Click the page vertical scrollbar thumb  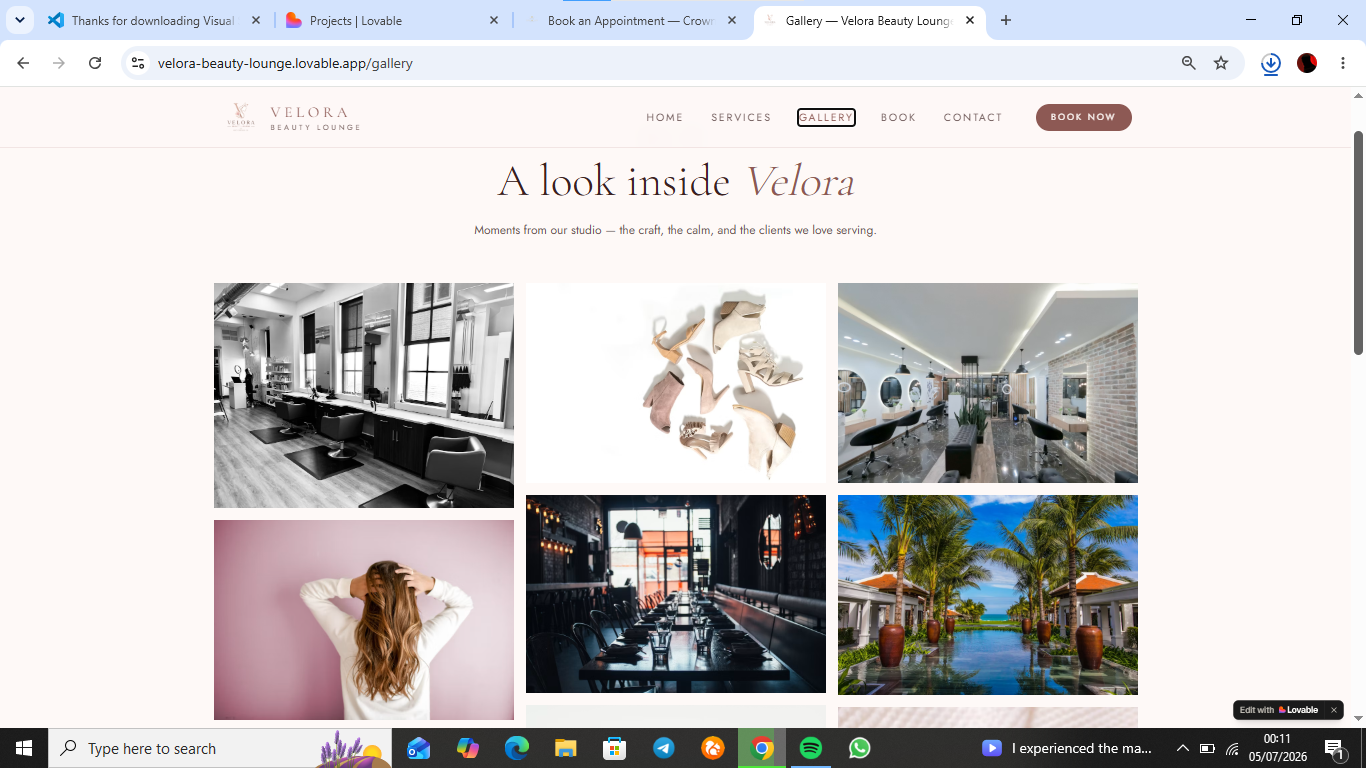click(x=1358, y=242)
